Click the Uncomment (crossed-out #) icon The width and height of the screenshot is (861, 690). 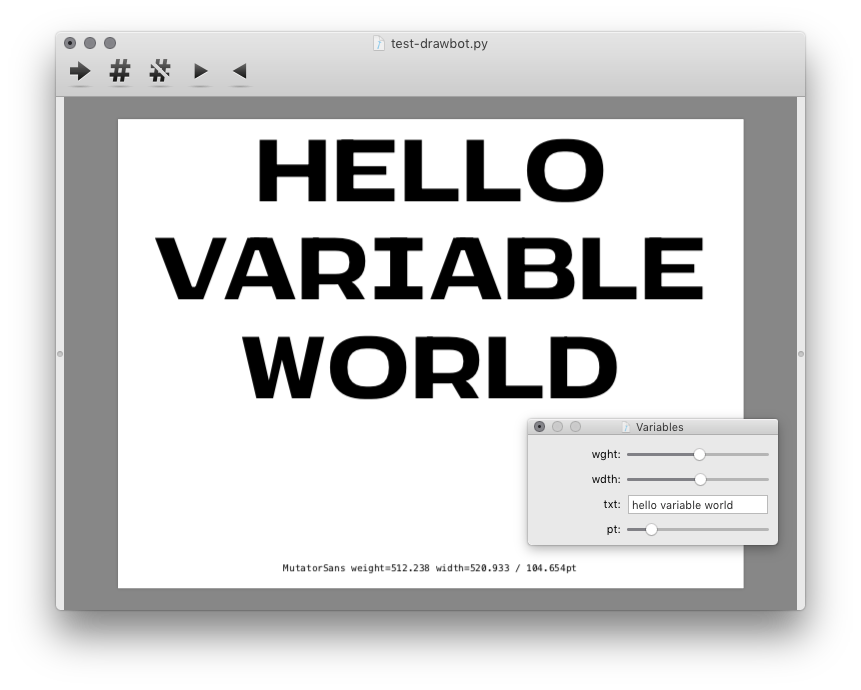pos(160,71)
